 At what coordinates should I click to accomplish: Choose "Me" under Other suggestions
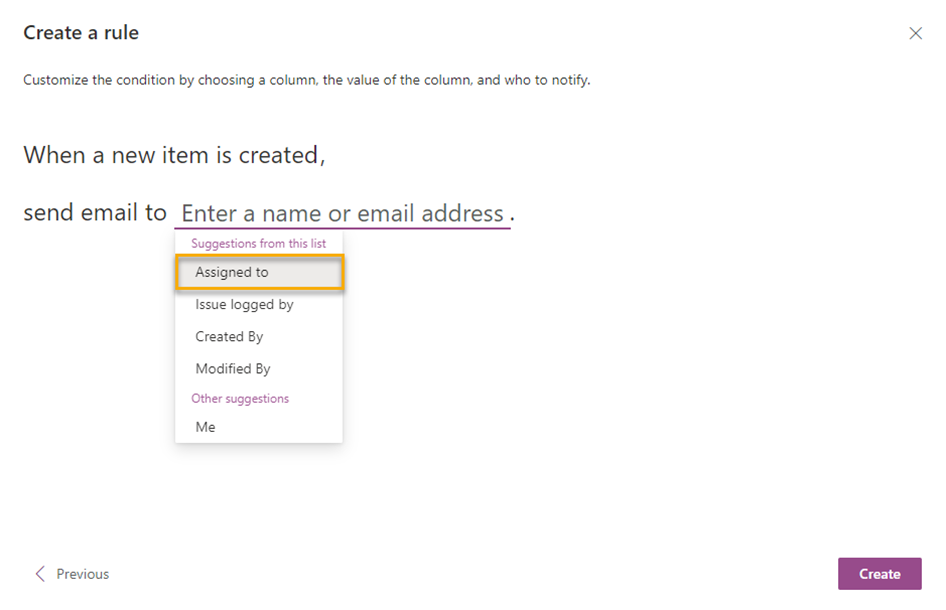point(205,426)
